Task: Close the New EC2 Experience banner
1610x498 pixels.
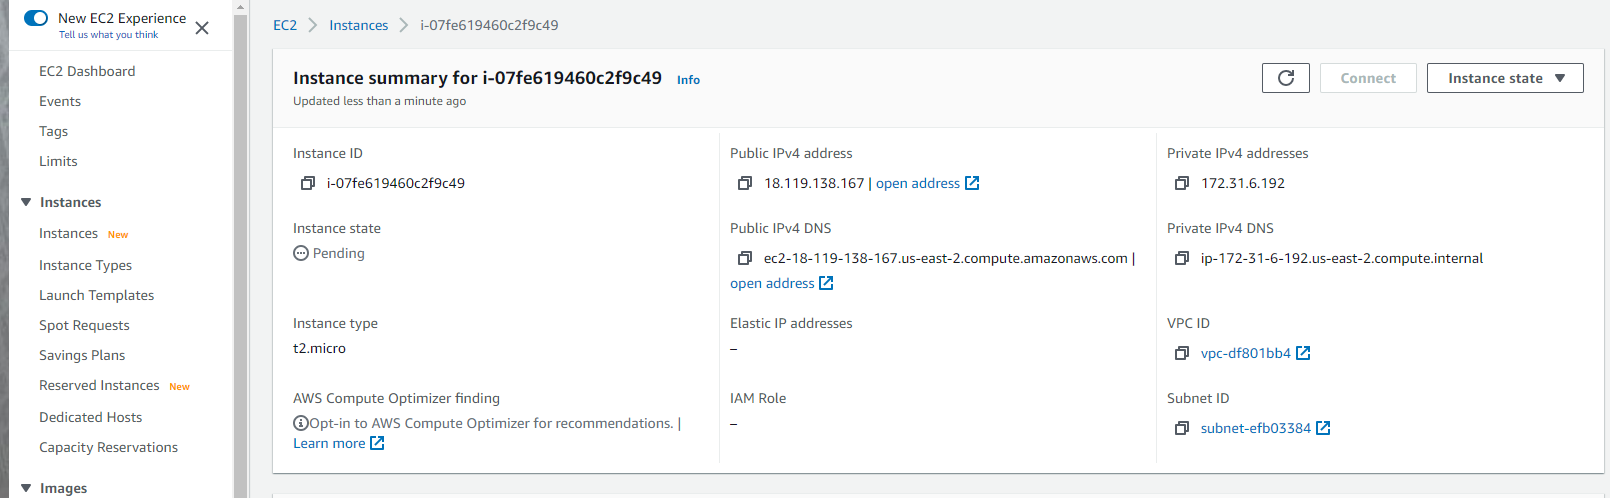Action: tap(202, 28)
